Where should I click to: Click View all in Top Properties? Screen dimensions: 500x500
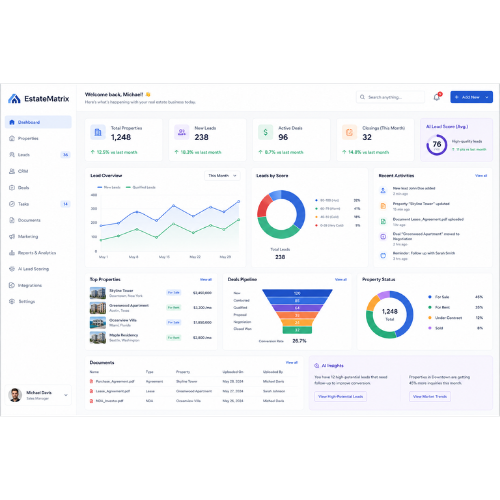click(x=206, y=279)
